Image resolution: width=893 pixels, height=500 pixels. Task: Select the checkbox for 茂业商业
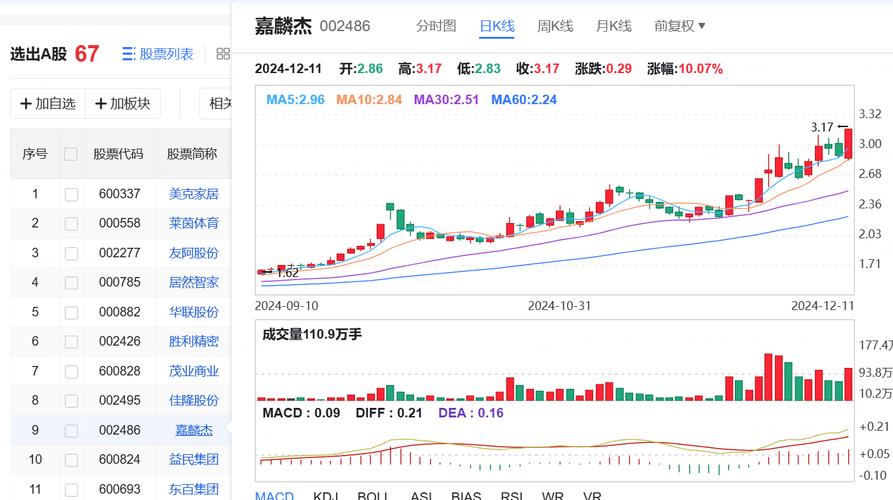coord(71,371)
